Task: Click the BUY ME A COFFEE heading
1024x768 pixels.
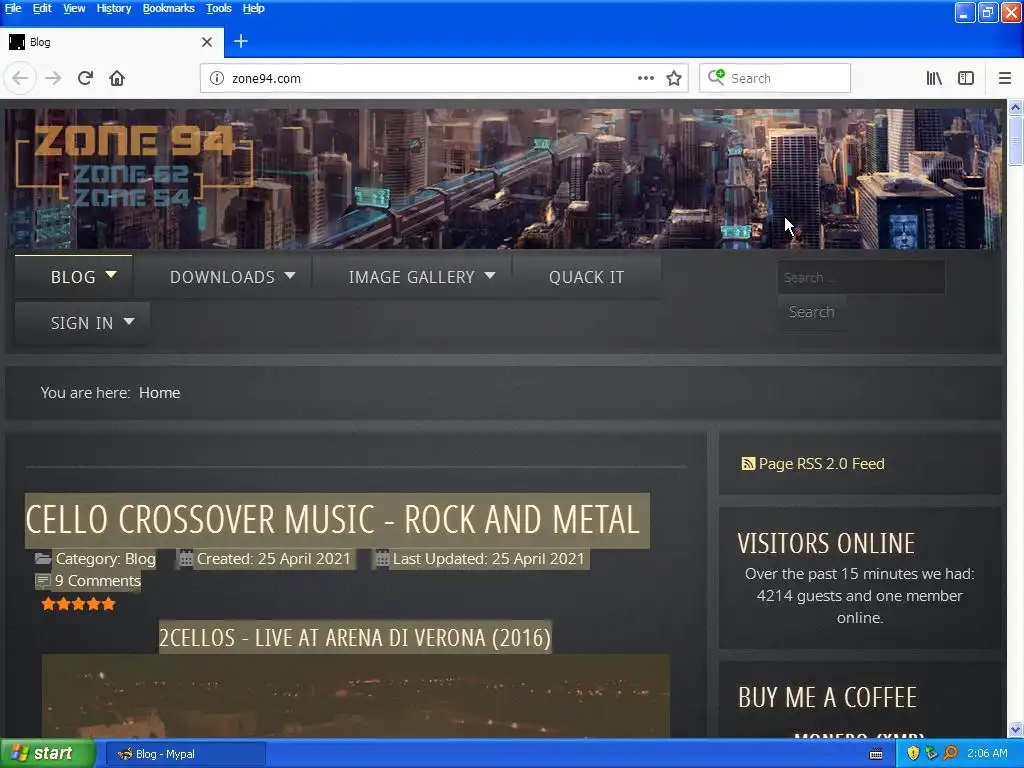Action: coord(827,697)
